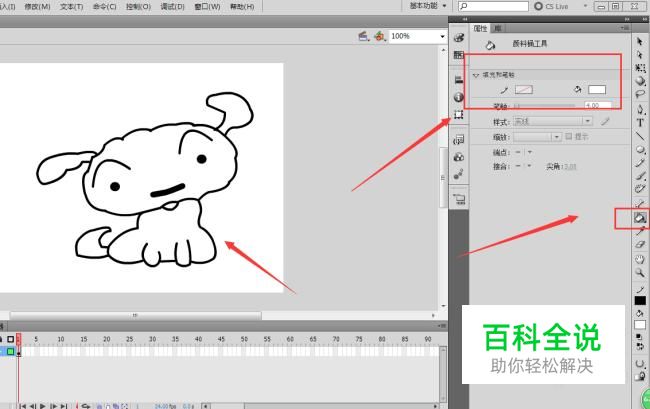Open the collapsed Transform panel icon
The image size is (650, 409).
pos(458,114)
